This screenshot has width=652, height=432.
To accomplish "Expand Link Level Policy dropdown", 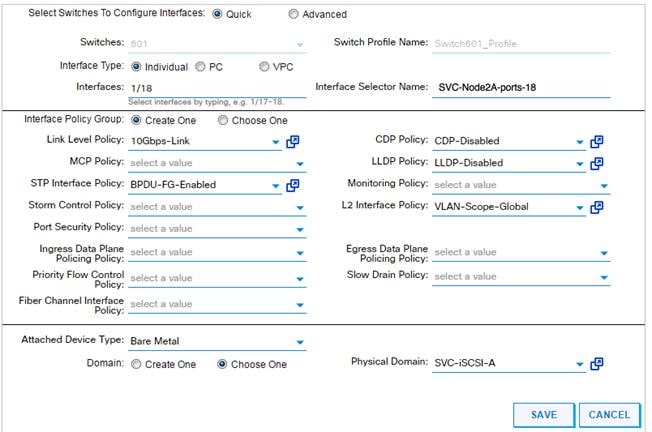I will pos(275,142).
